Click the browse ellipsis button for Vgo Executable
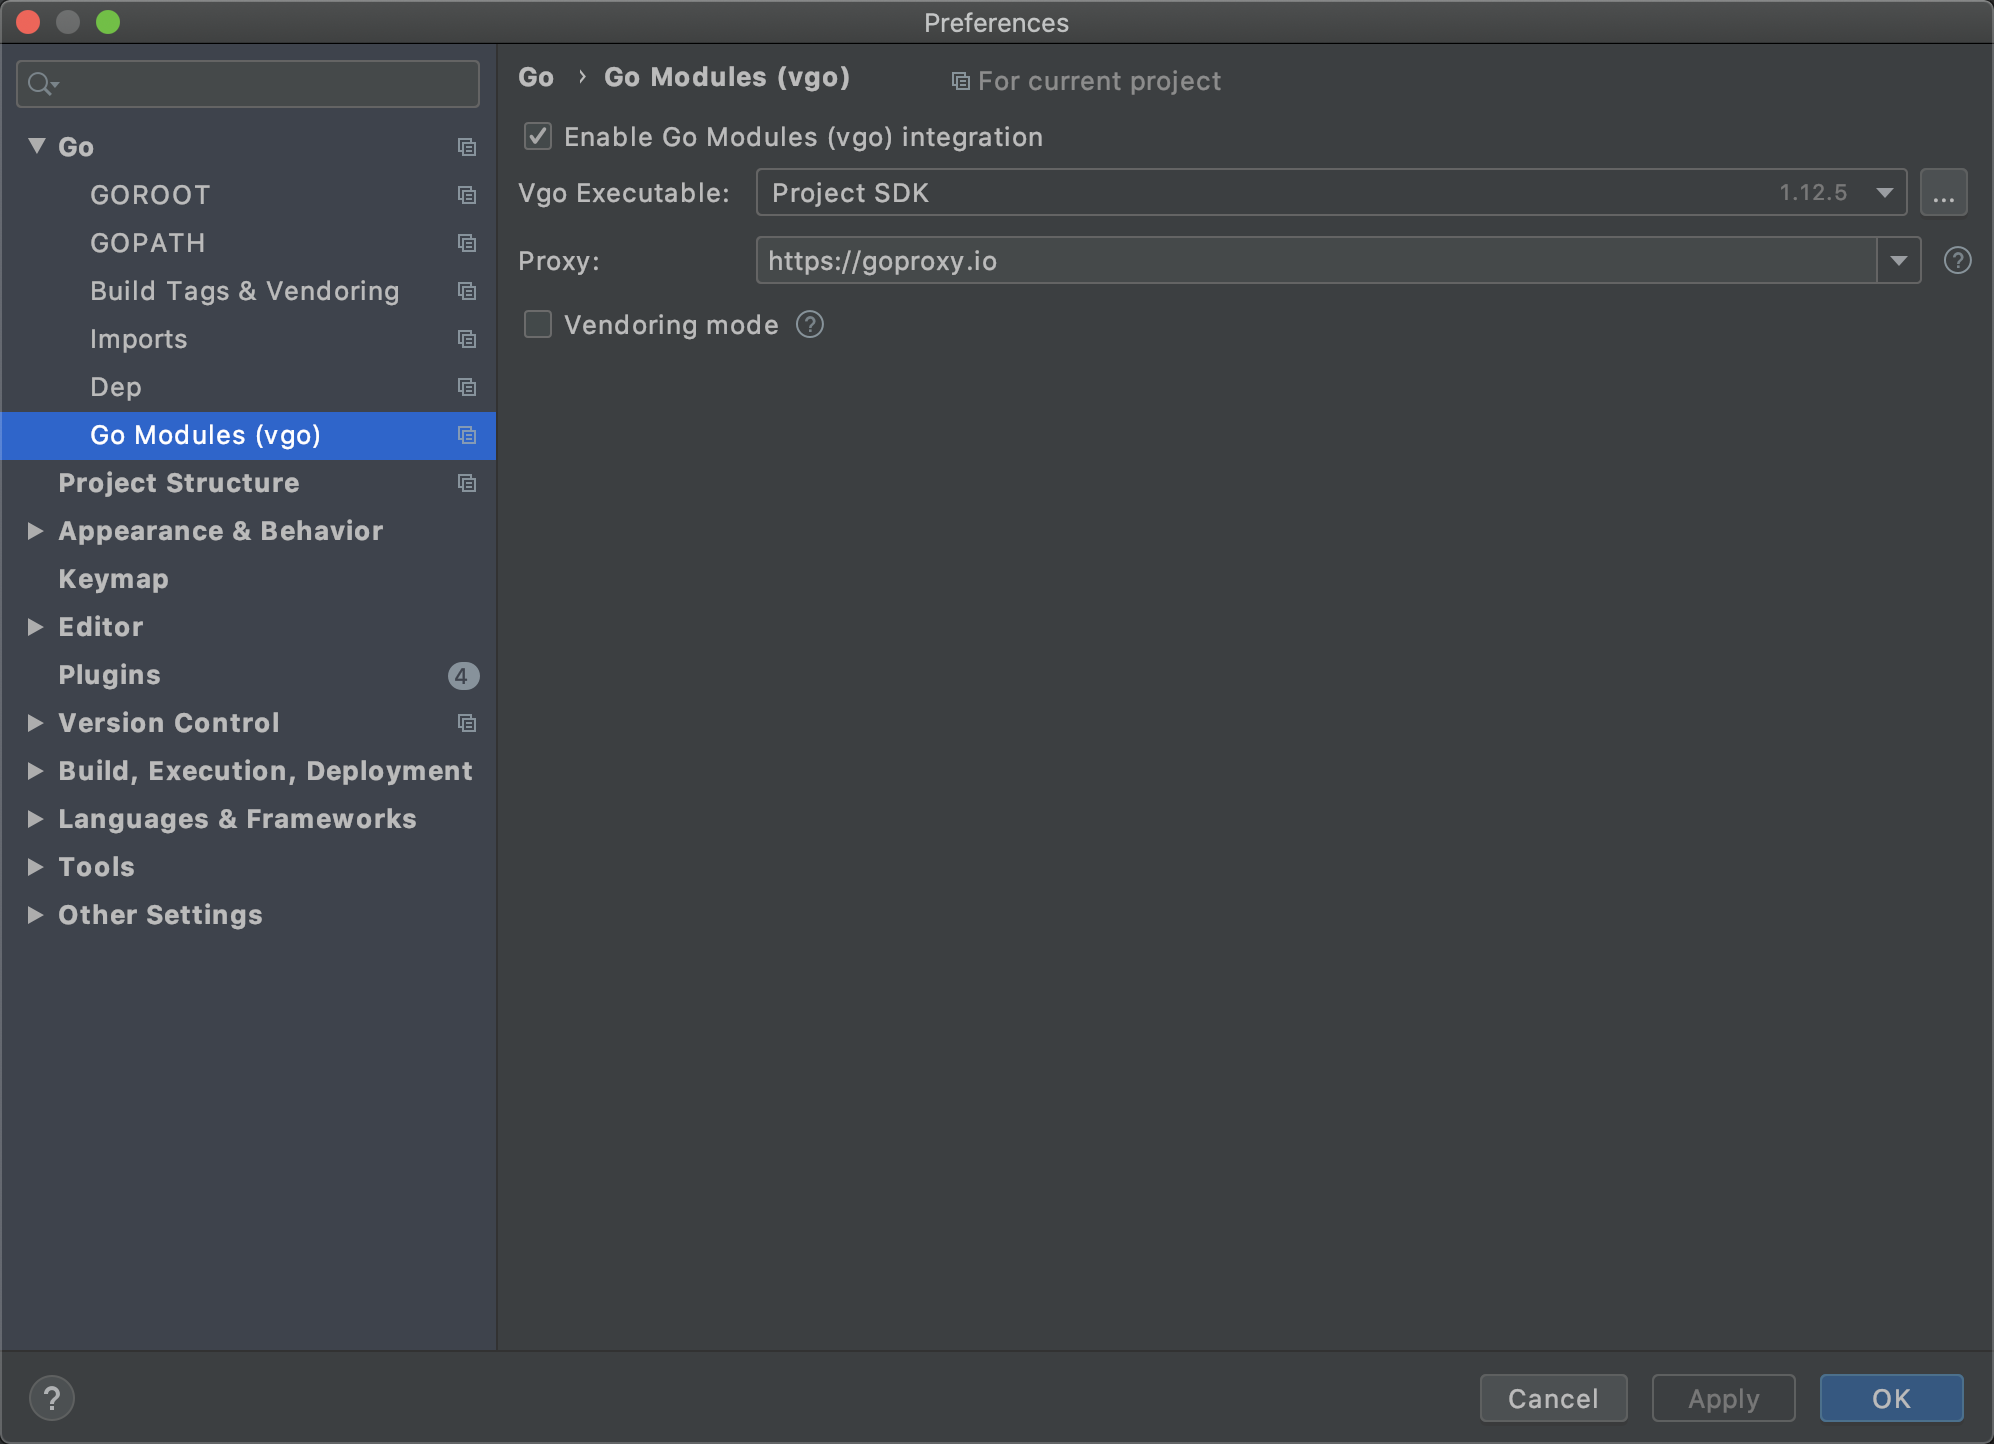Viewport: 1994px width, 1444px height. click(x=1943, y=193)
